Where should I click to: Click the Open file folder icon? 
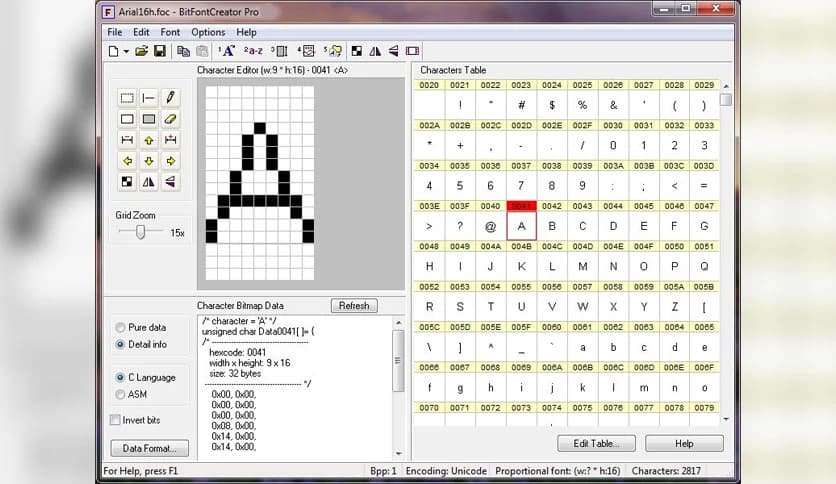pos(141,51)
